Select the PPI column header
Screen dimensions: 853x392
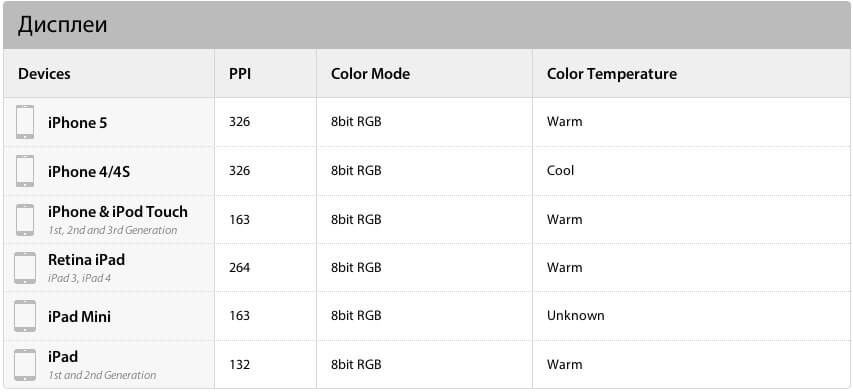240,73
